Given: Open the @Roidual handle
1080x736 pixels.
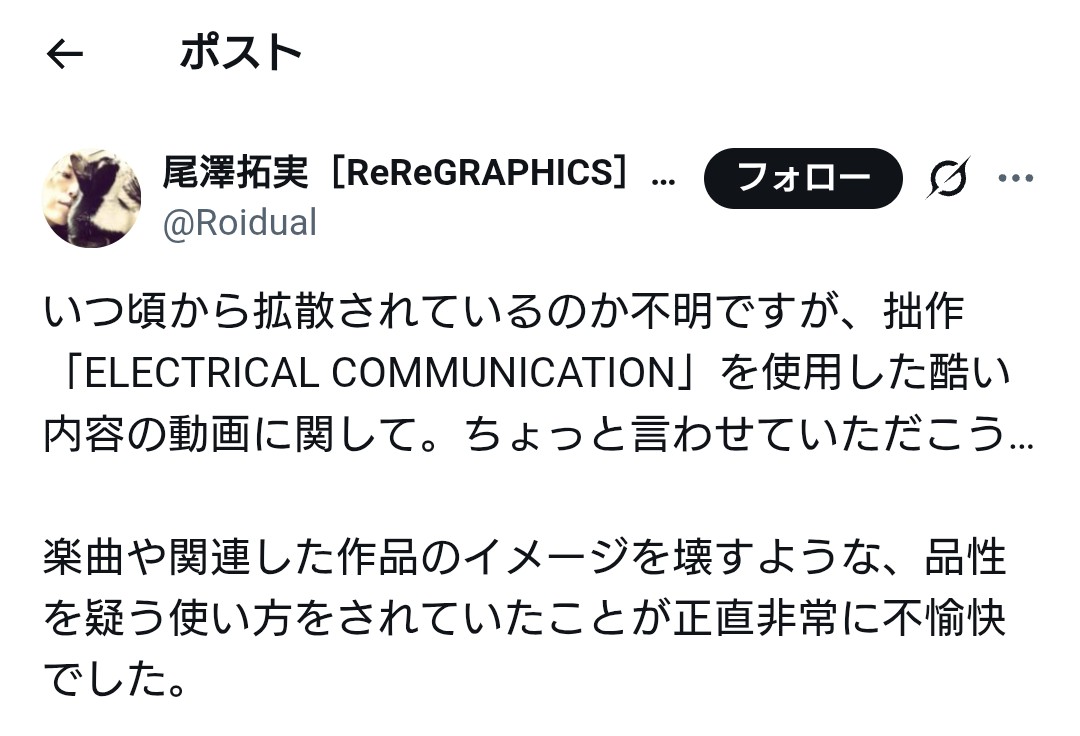Looking at the screenshot, I should click(240, 222).
